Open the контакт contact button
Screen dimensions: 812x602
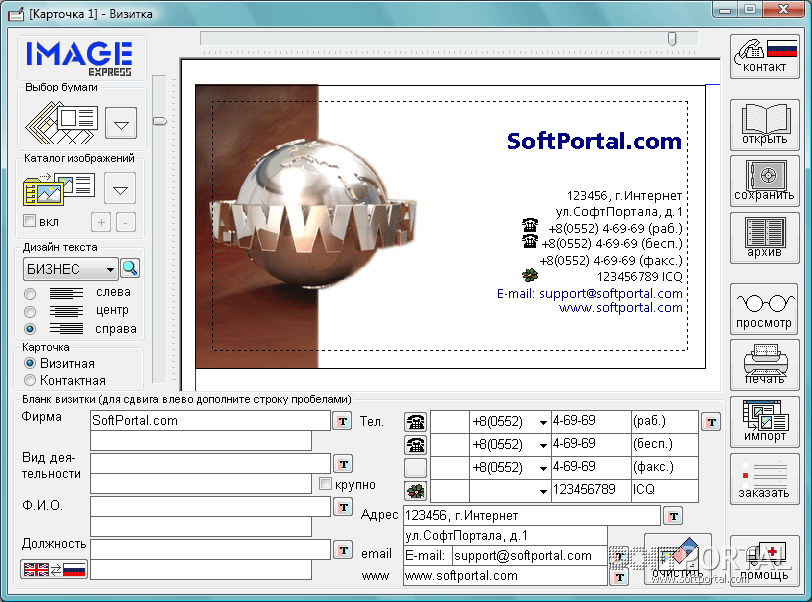click(x=764, y=56)
